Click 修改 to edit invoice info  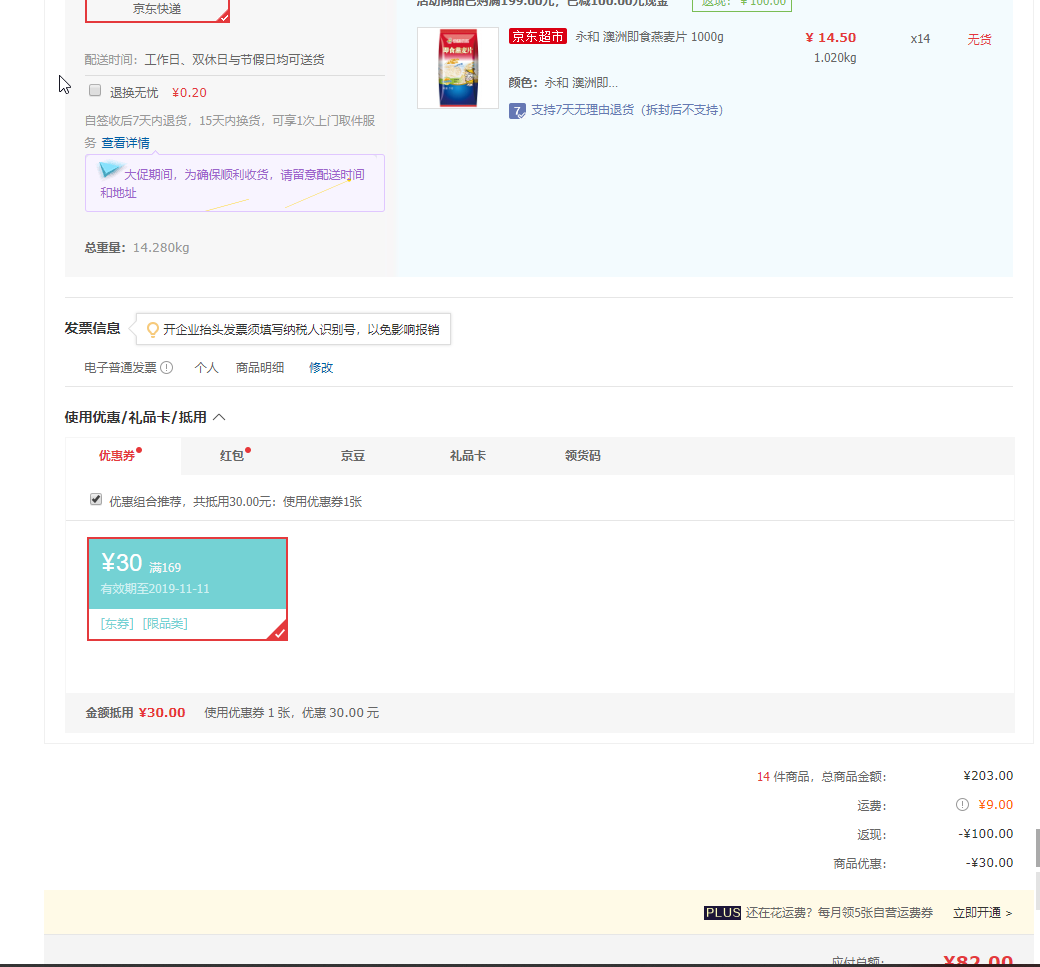pos(321,368)
